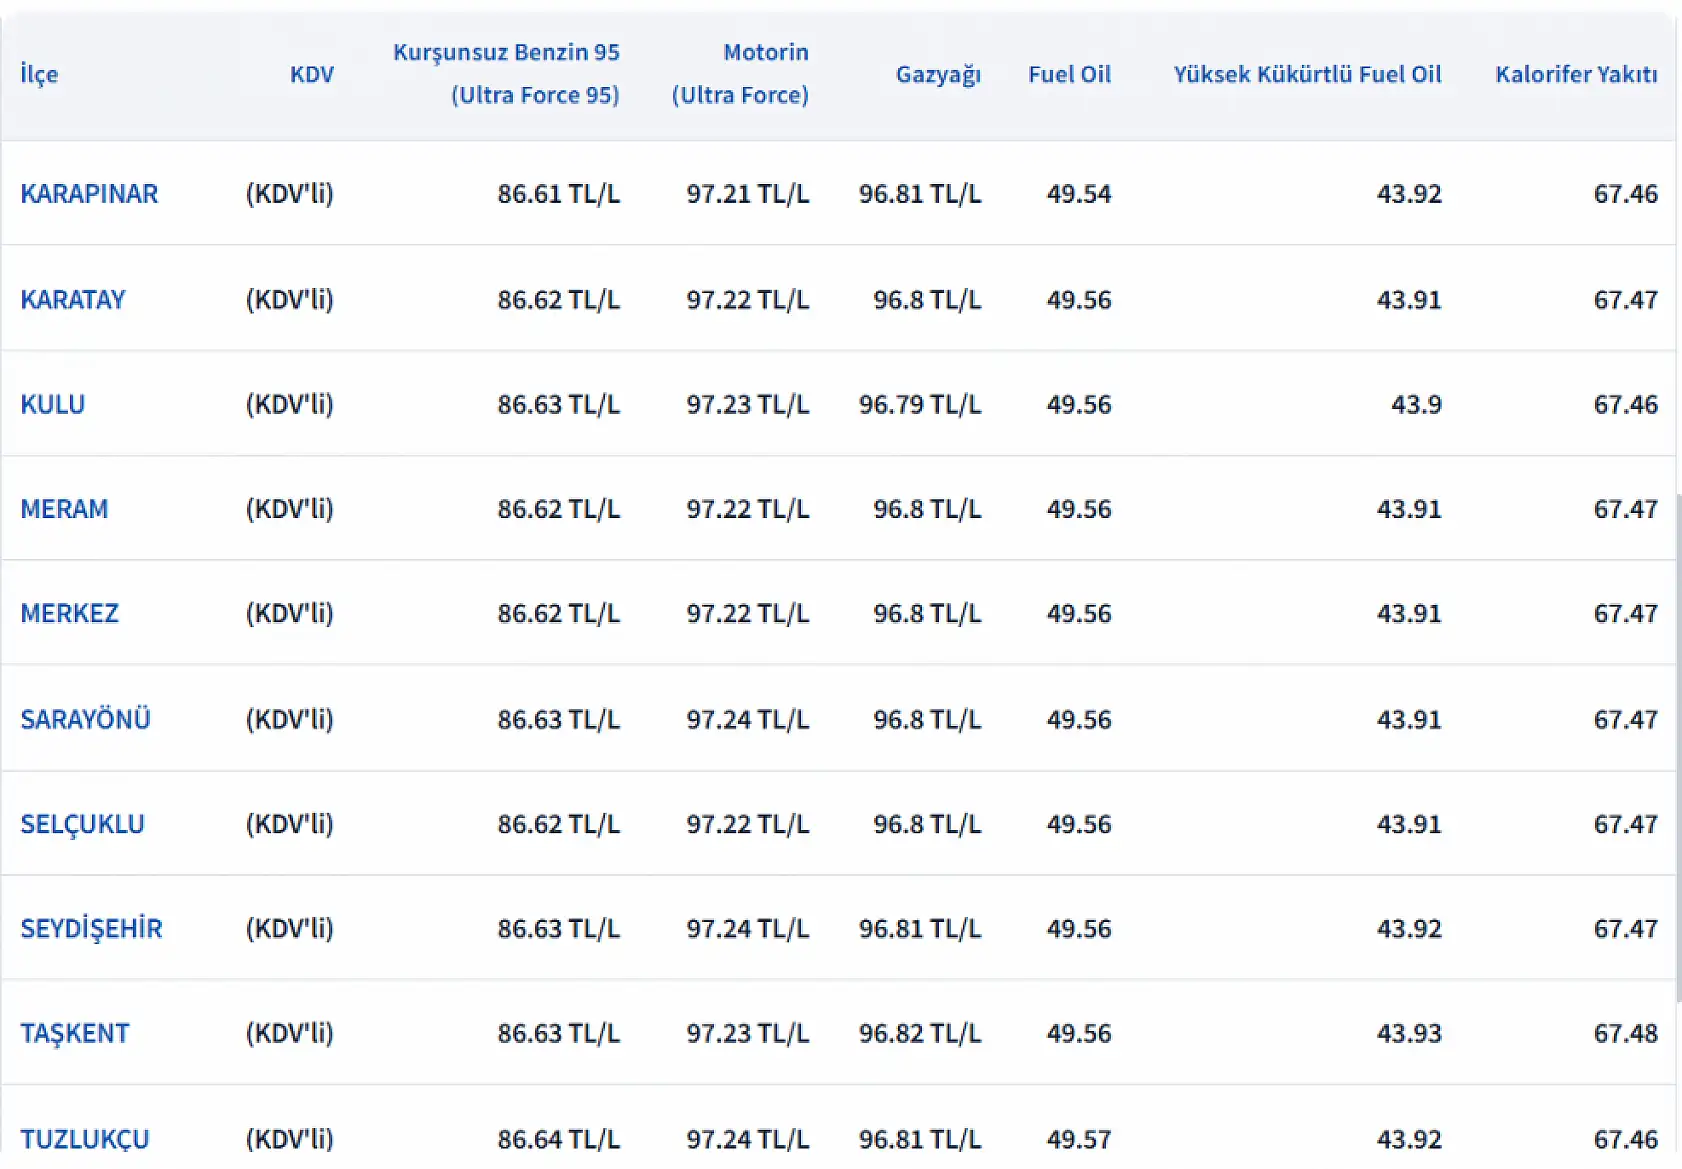This screenshot has height=1169, width=1682.
Task: Open the SARAYÖNÜ district link
Action: pyautogui.click(x=85, y=720)
